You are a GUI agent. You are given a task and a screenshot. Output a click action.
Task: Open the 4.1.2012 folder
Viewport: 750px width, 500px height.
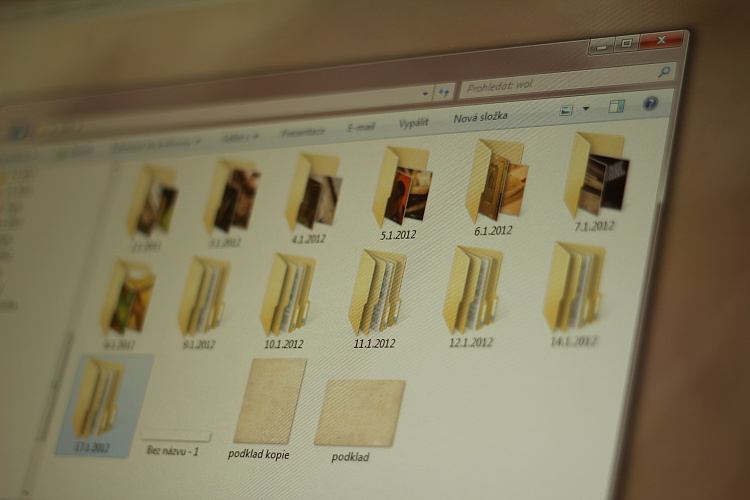tap(314, 197)
